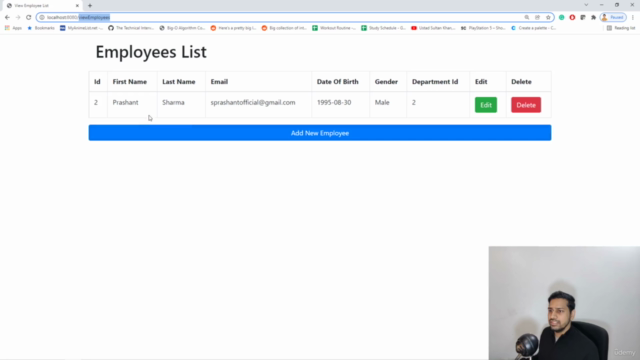Click the Employees List heading
This screenshot has height=360, width=640.
[151, 52]
